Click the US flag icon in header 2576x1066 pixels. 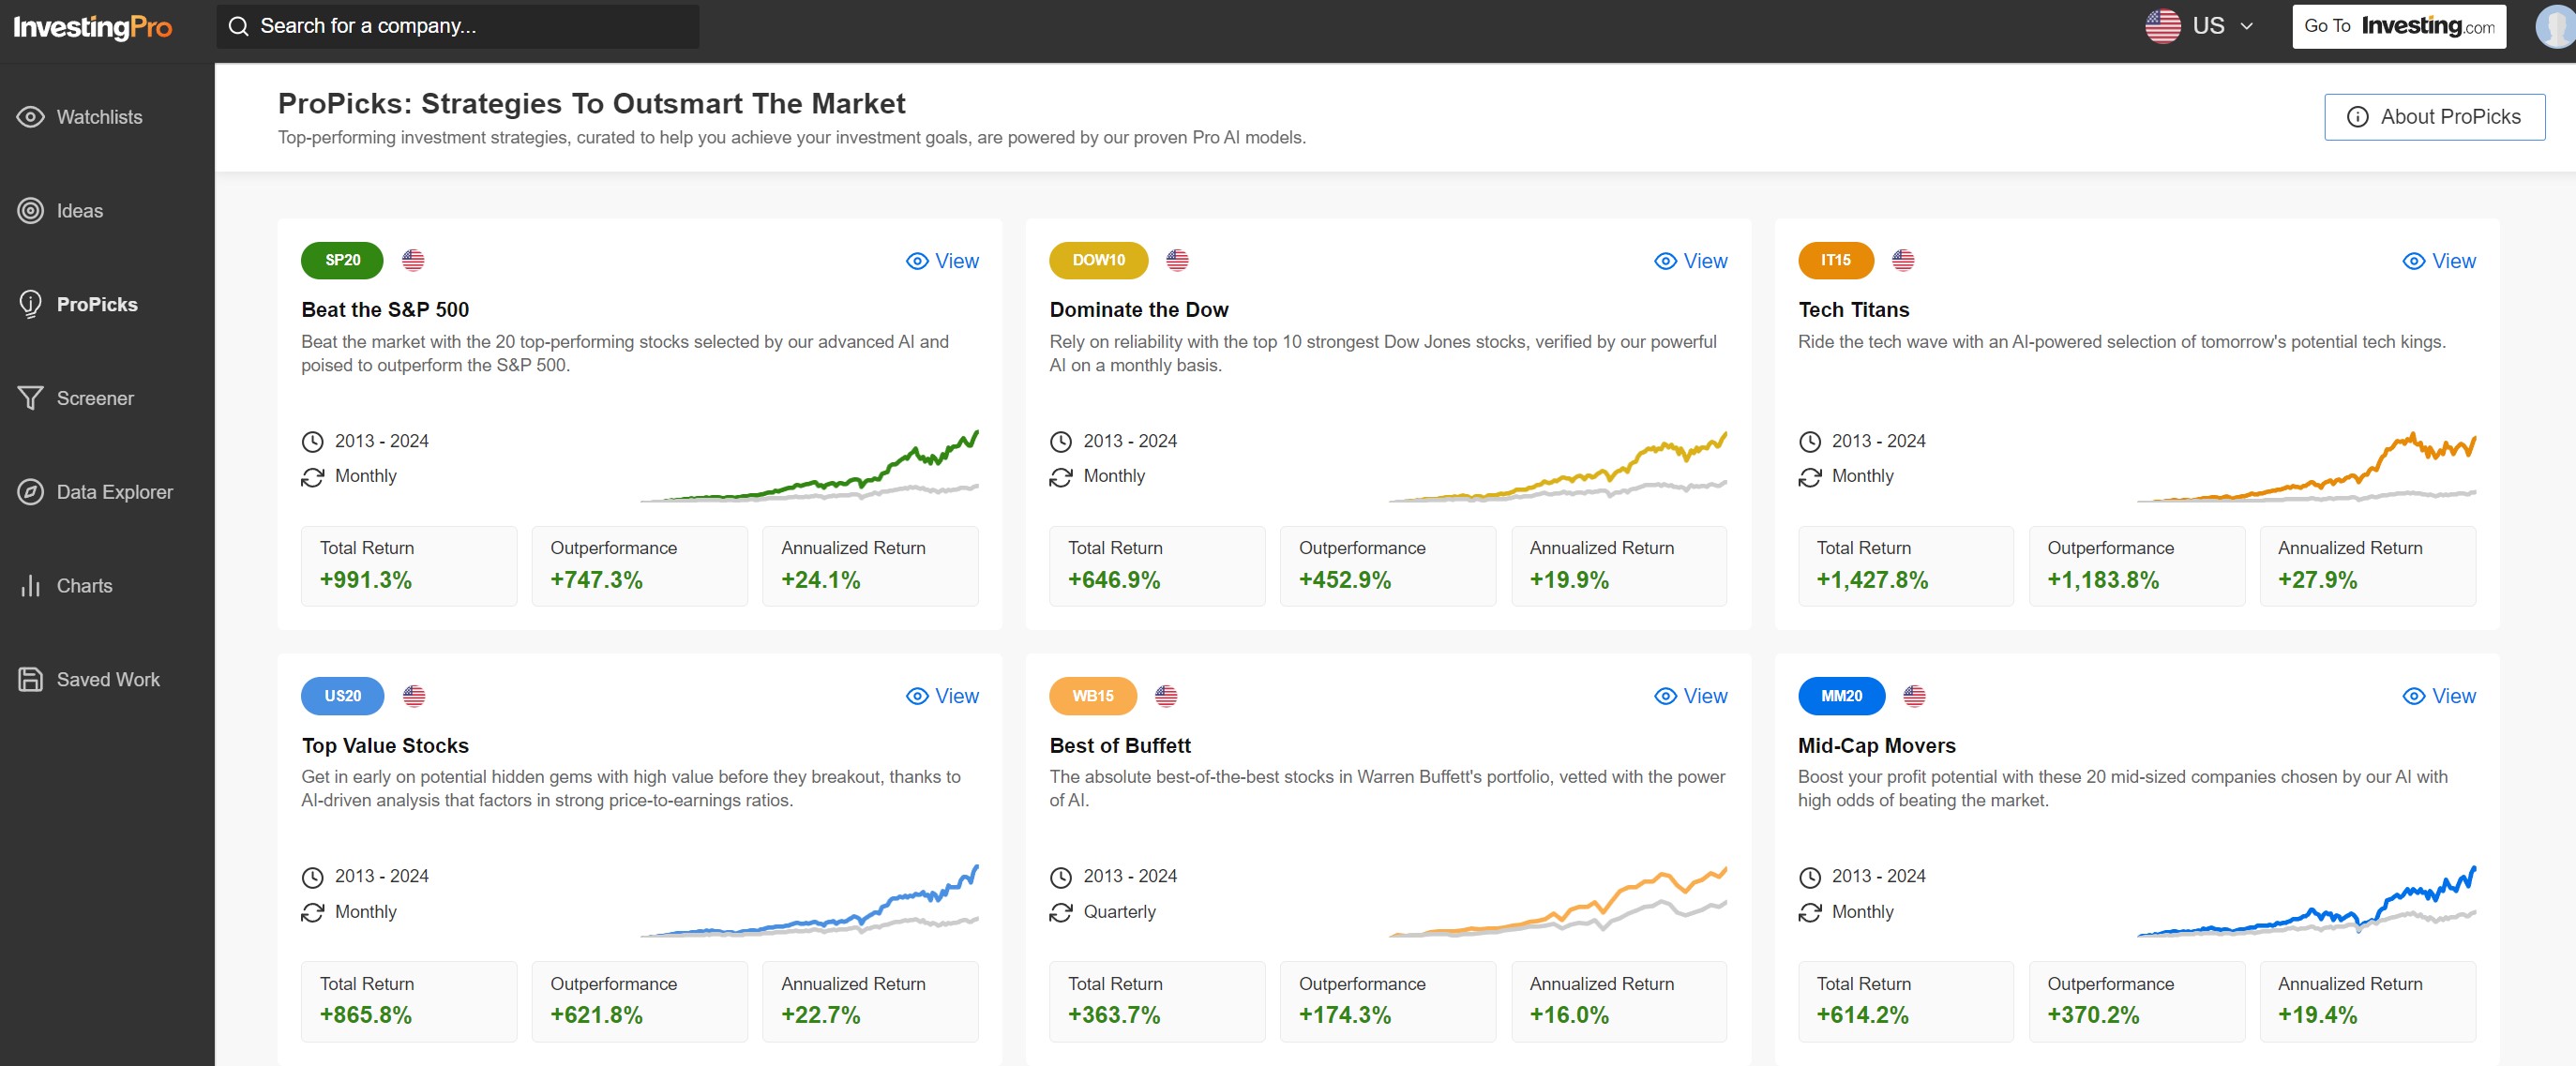pos(2162,26)
